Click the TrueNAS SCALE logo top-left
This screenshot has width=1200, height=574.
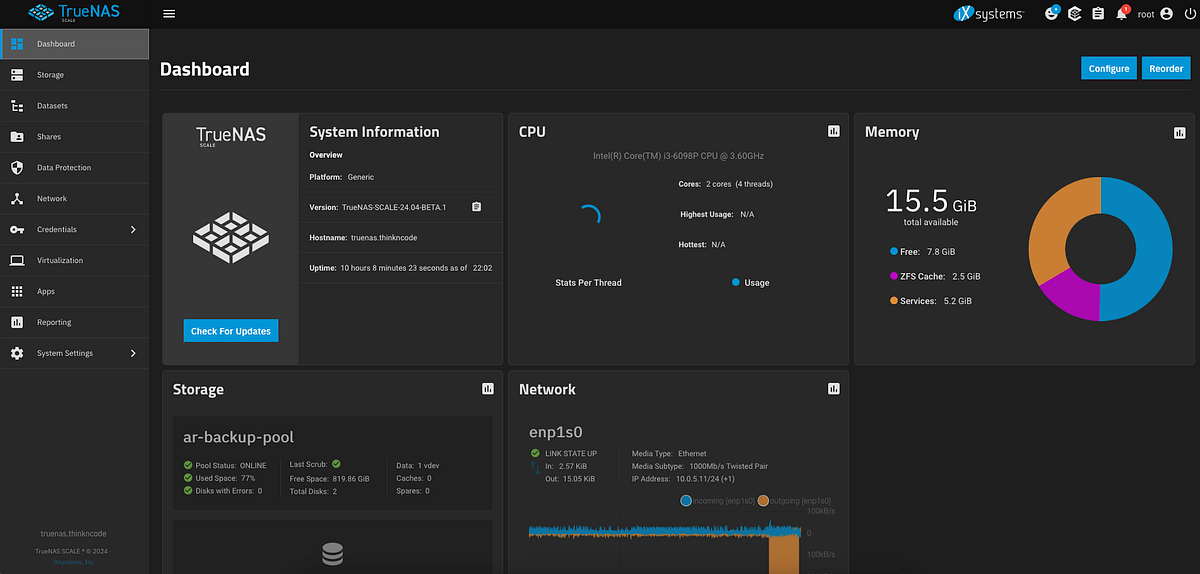point(74,14)
